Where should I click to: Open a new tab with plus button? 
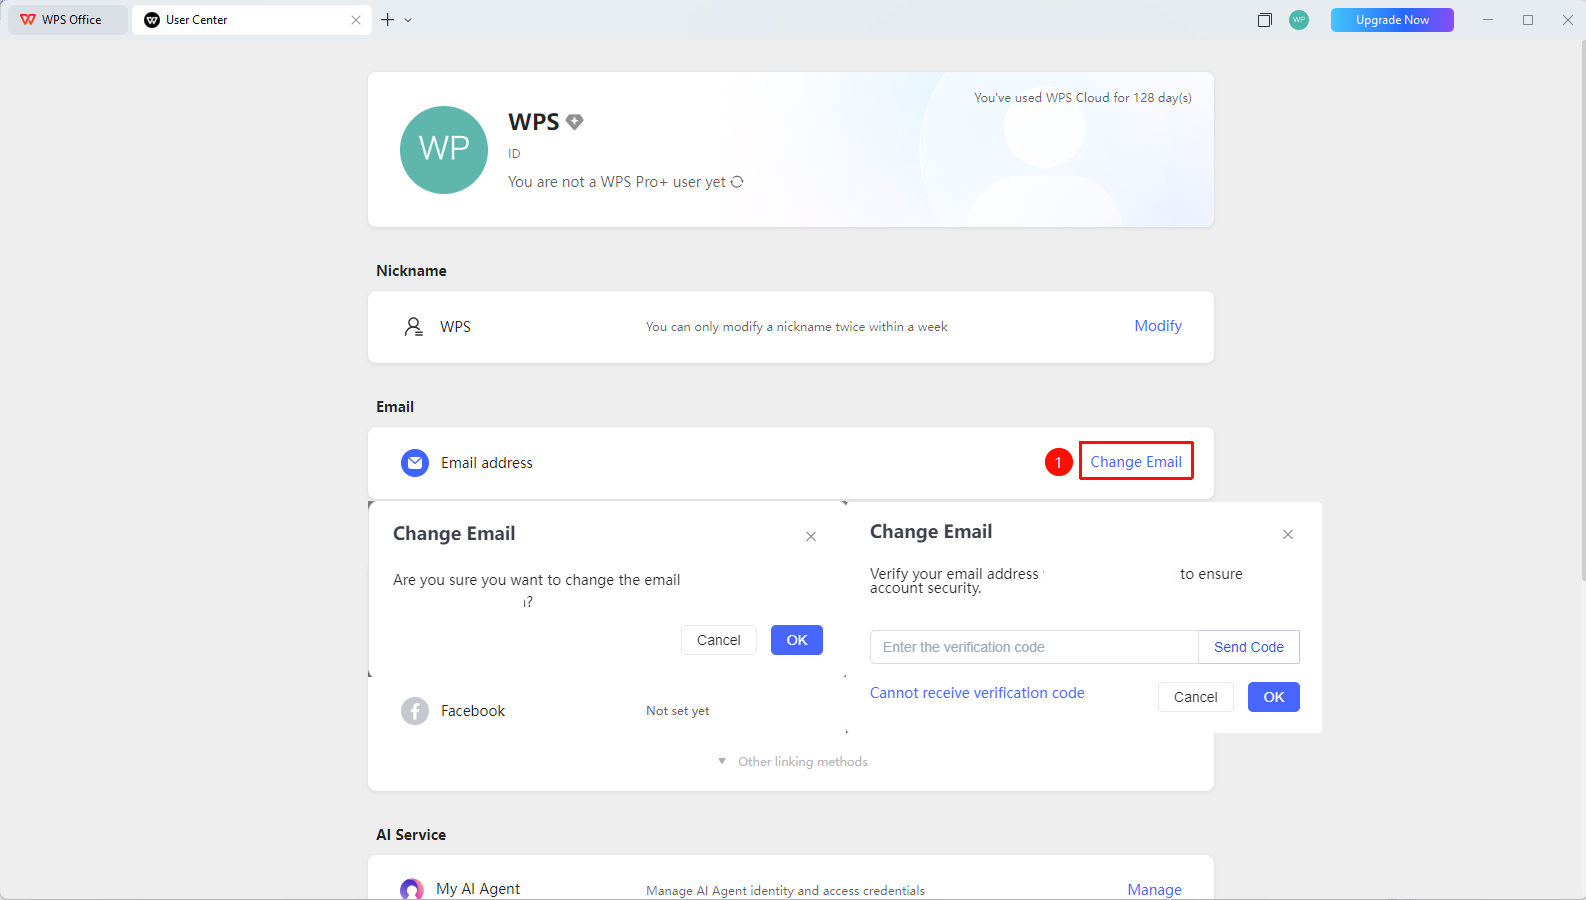[x=388, y=20]
